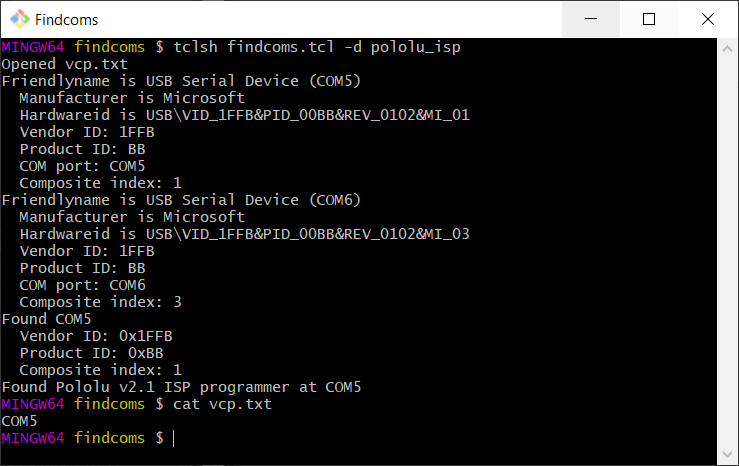739x466 pixels.
Task: Click the Findcoms window title text
Action: 66,20
